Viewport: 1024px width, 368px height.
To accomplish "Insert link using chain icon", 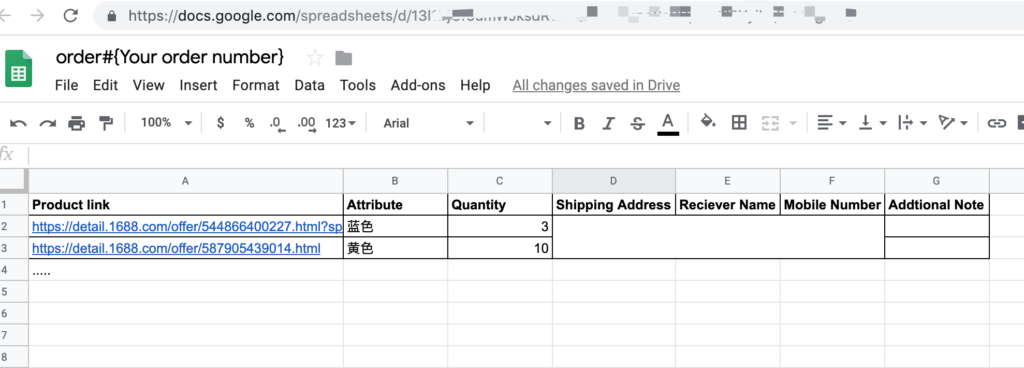I will click(996, 123).
